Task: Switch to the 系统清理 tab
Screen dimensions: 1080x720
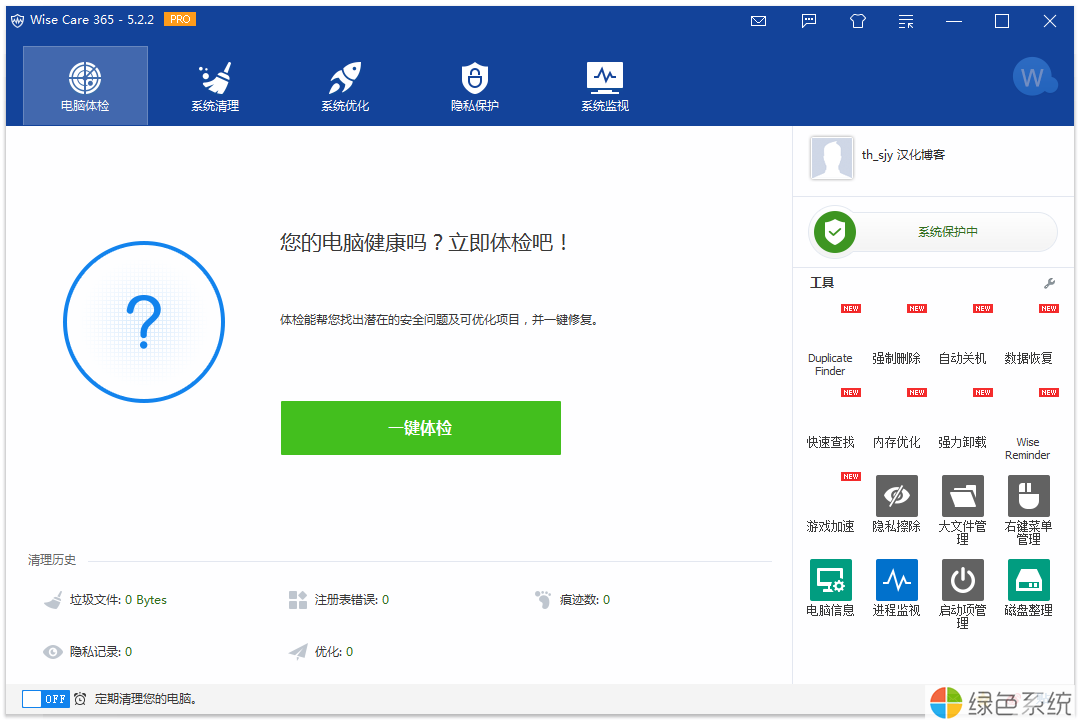Action: point(214,85)
